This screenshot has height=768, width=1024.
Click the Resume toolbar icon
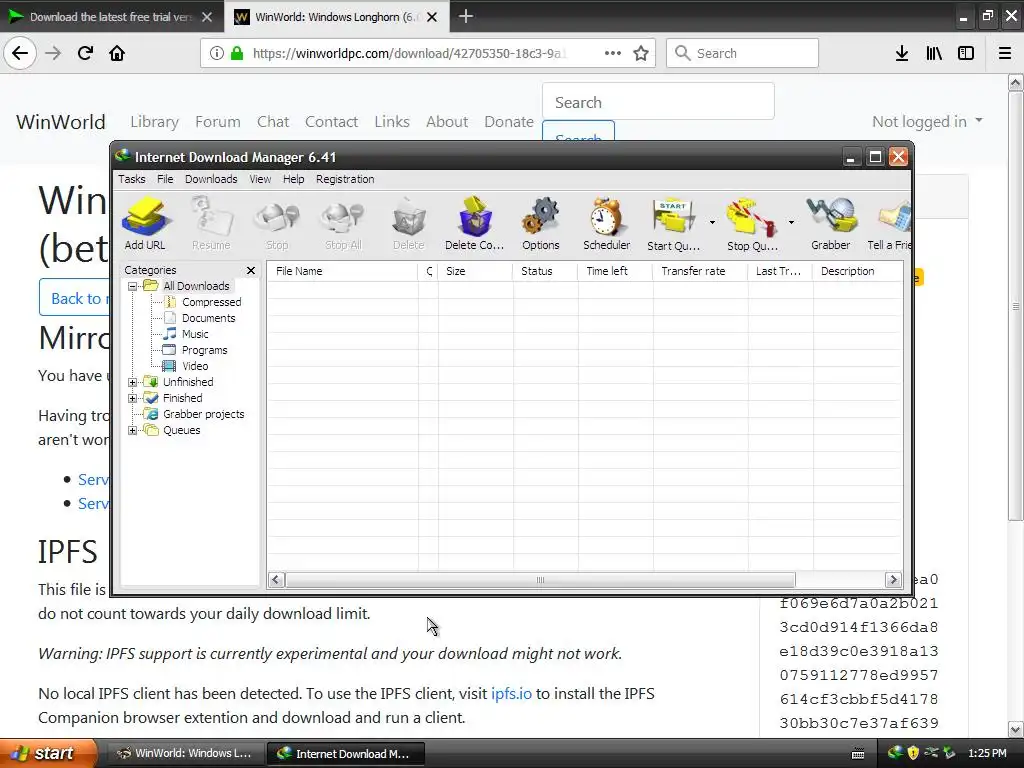click(x=211, y=224)
